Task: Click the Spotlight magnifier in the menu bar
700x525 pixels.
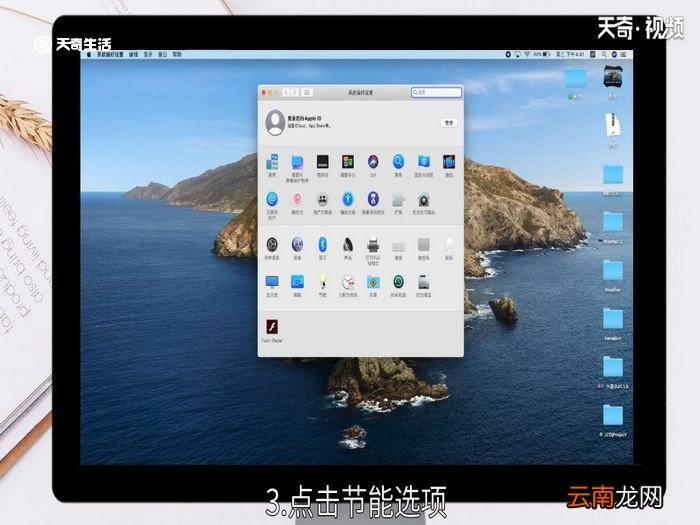Action: click(604, 54)
